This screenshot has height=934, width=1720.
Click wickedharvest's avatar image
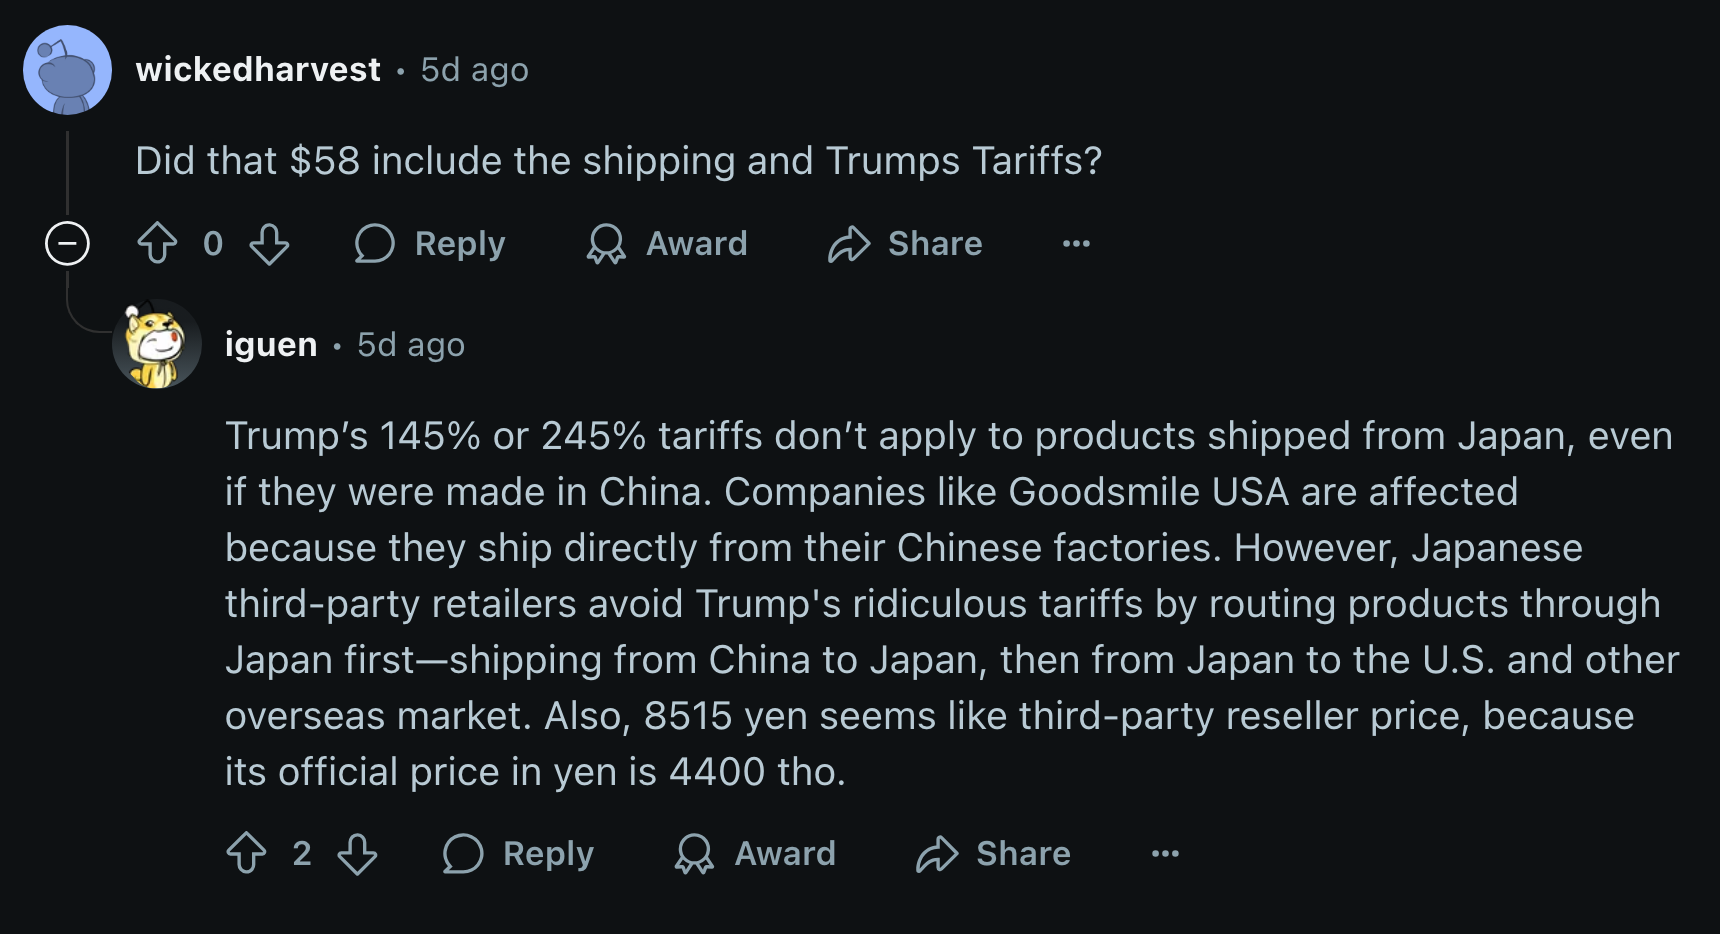[67, 70]
